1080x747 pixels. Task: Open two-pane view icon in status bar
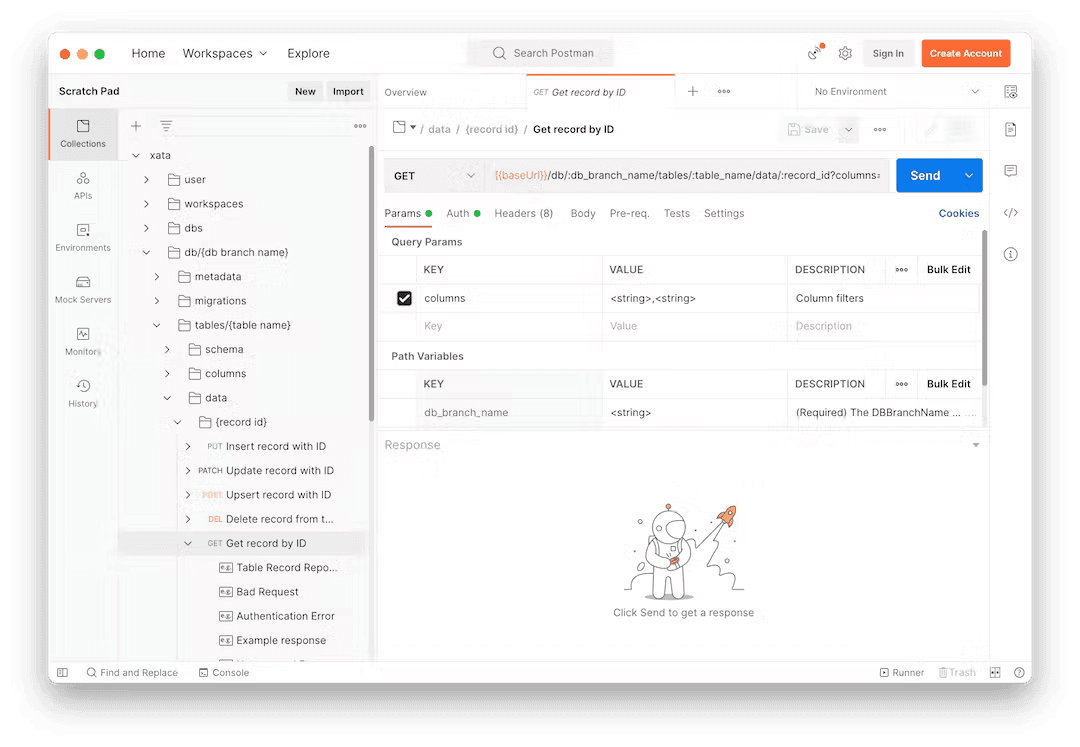(x=995, y=673)
